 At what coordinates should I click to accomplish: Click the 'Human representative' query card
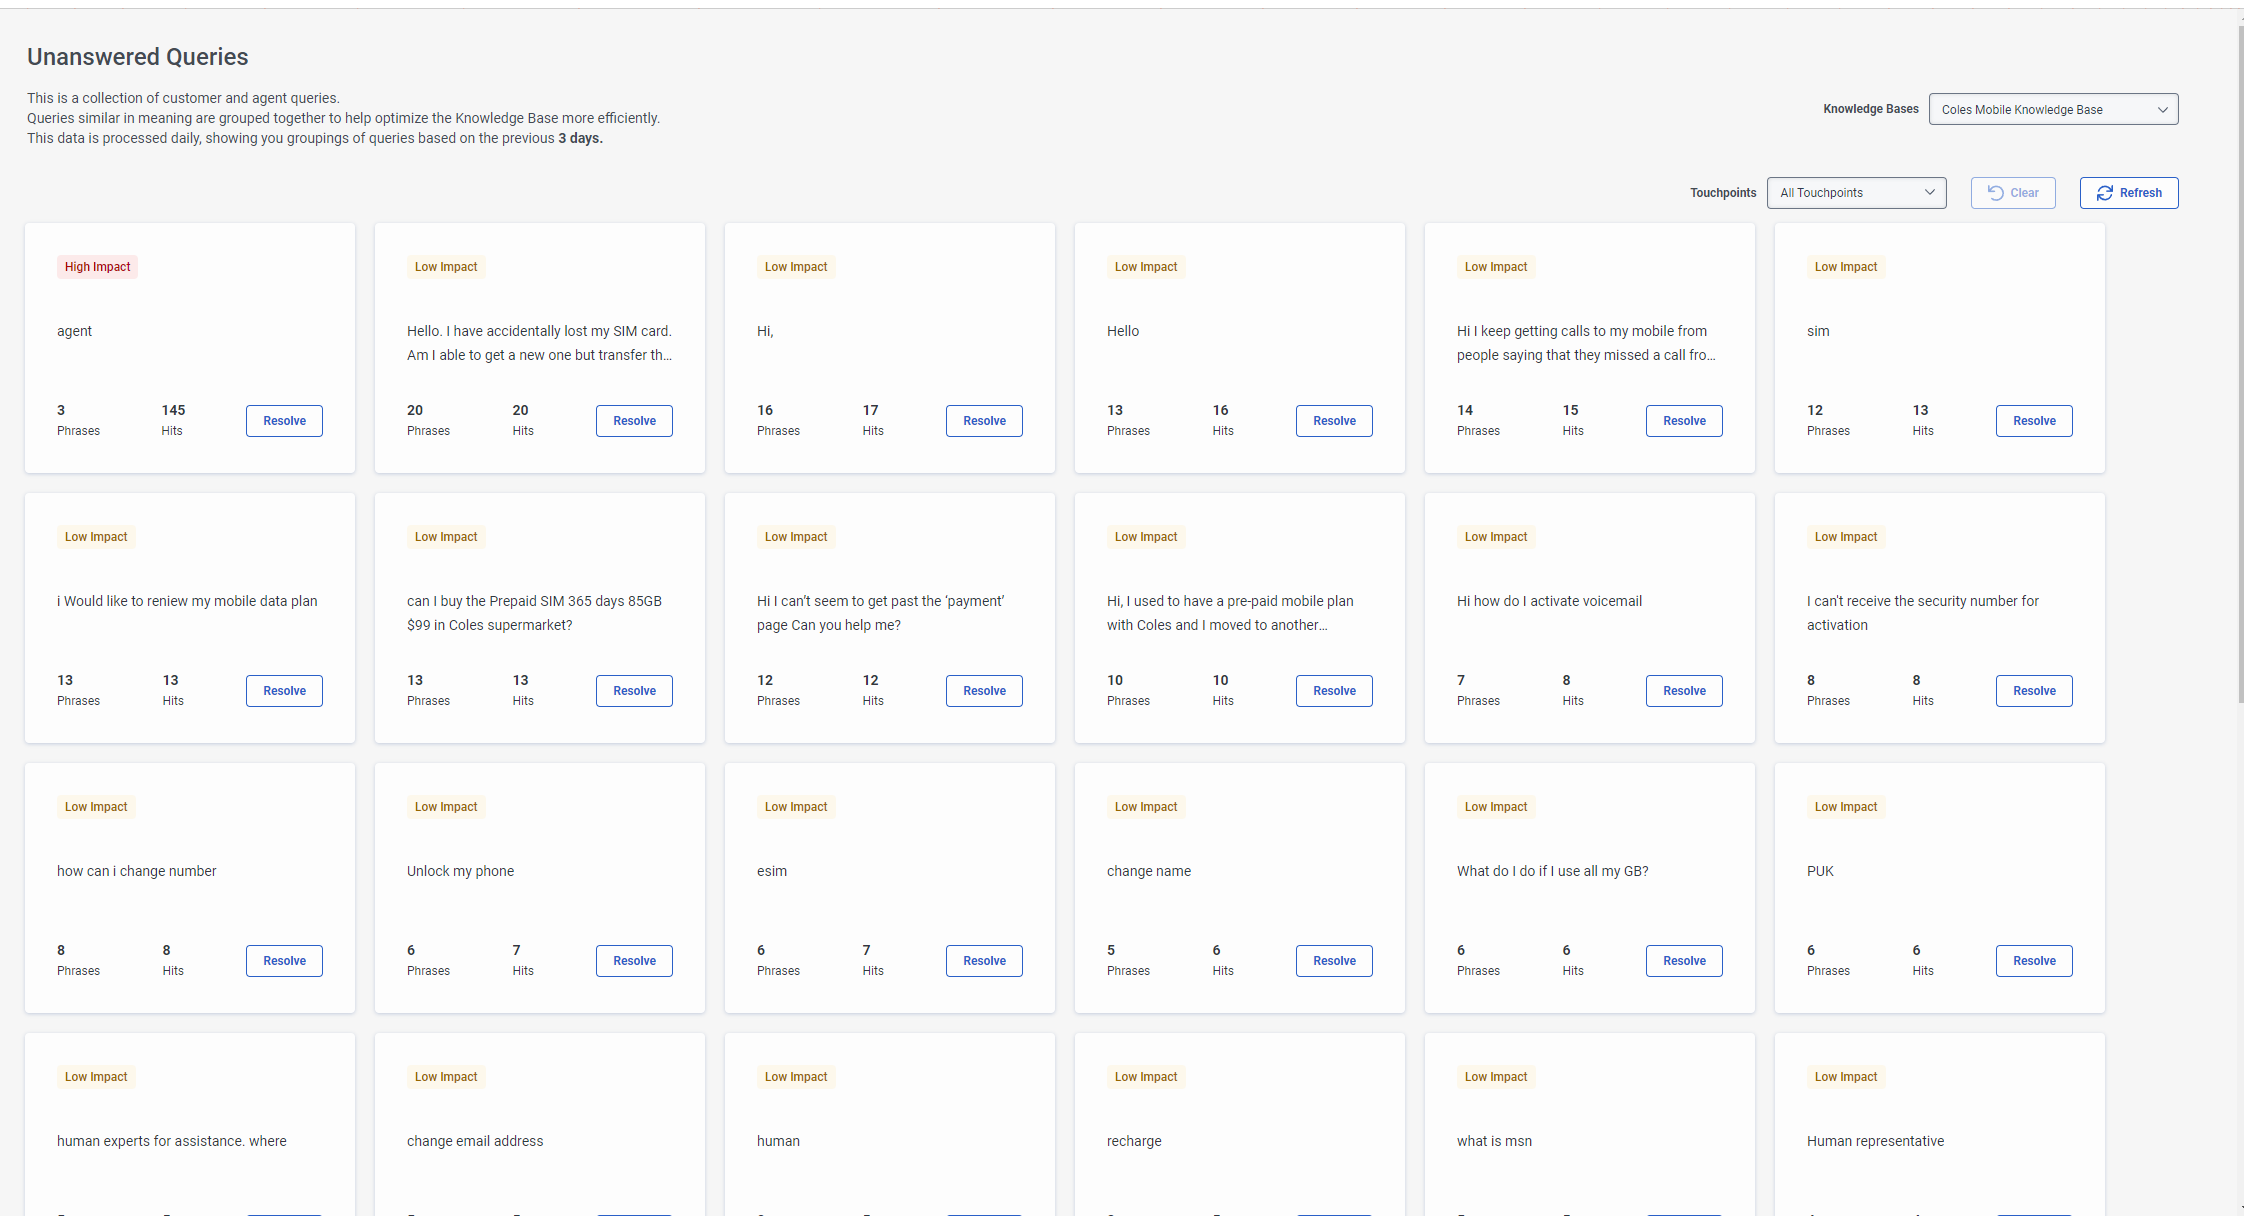[x=1875, y=1141]
